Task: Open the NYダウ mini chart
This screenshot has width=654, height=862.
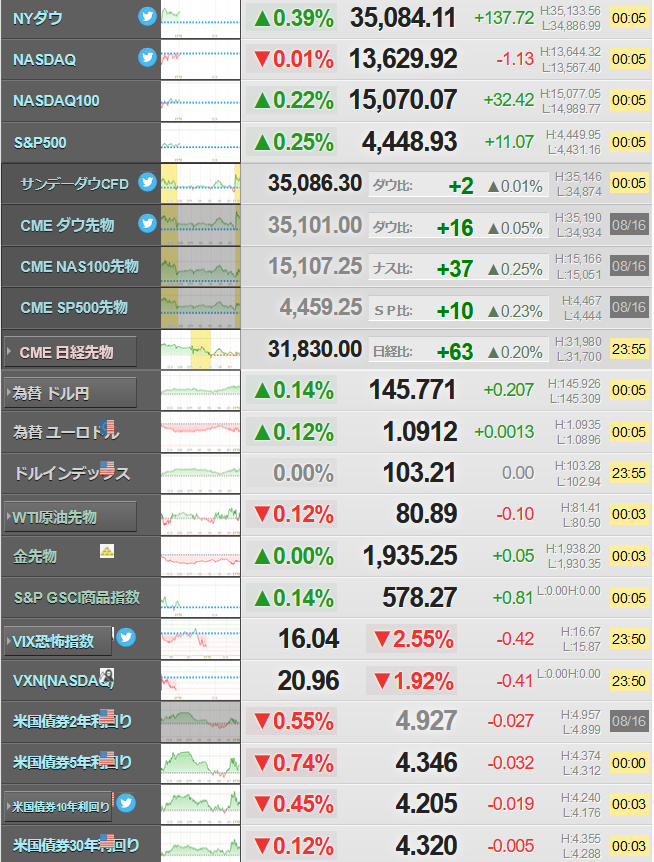Action: 201,19
